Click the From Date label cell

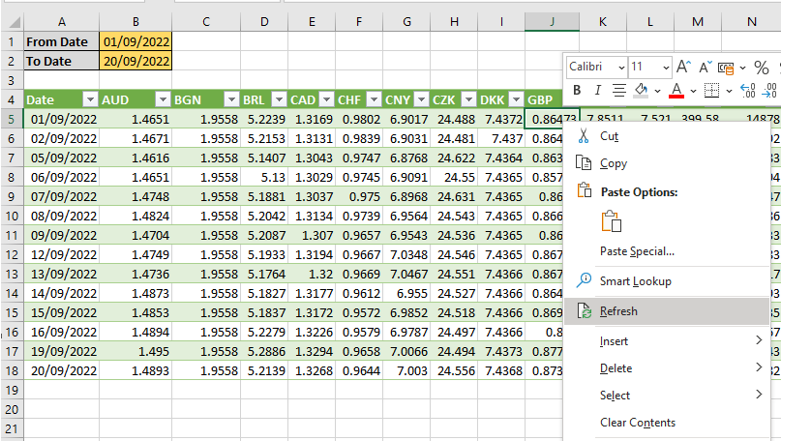(x=62, y=42)
